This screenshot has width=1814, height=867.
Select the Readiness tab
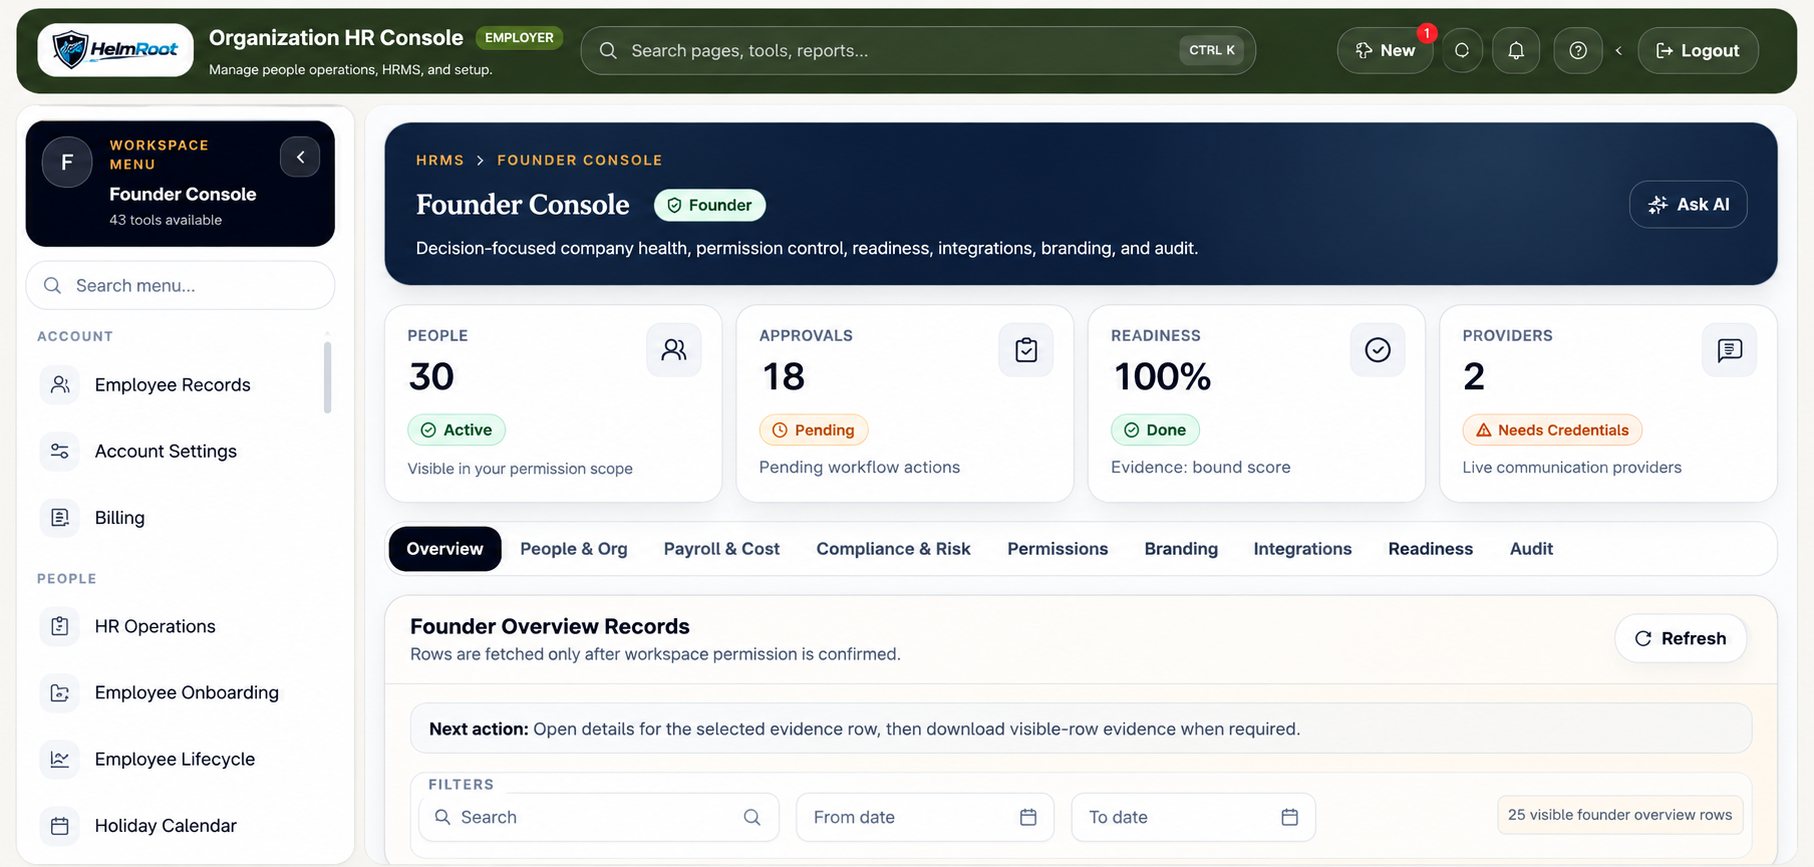tap(1431, 549)
